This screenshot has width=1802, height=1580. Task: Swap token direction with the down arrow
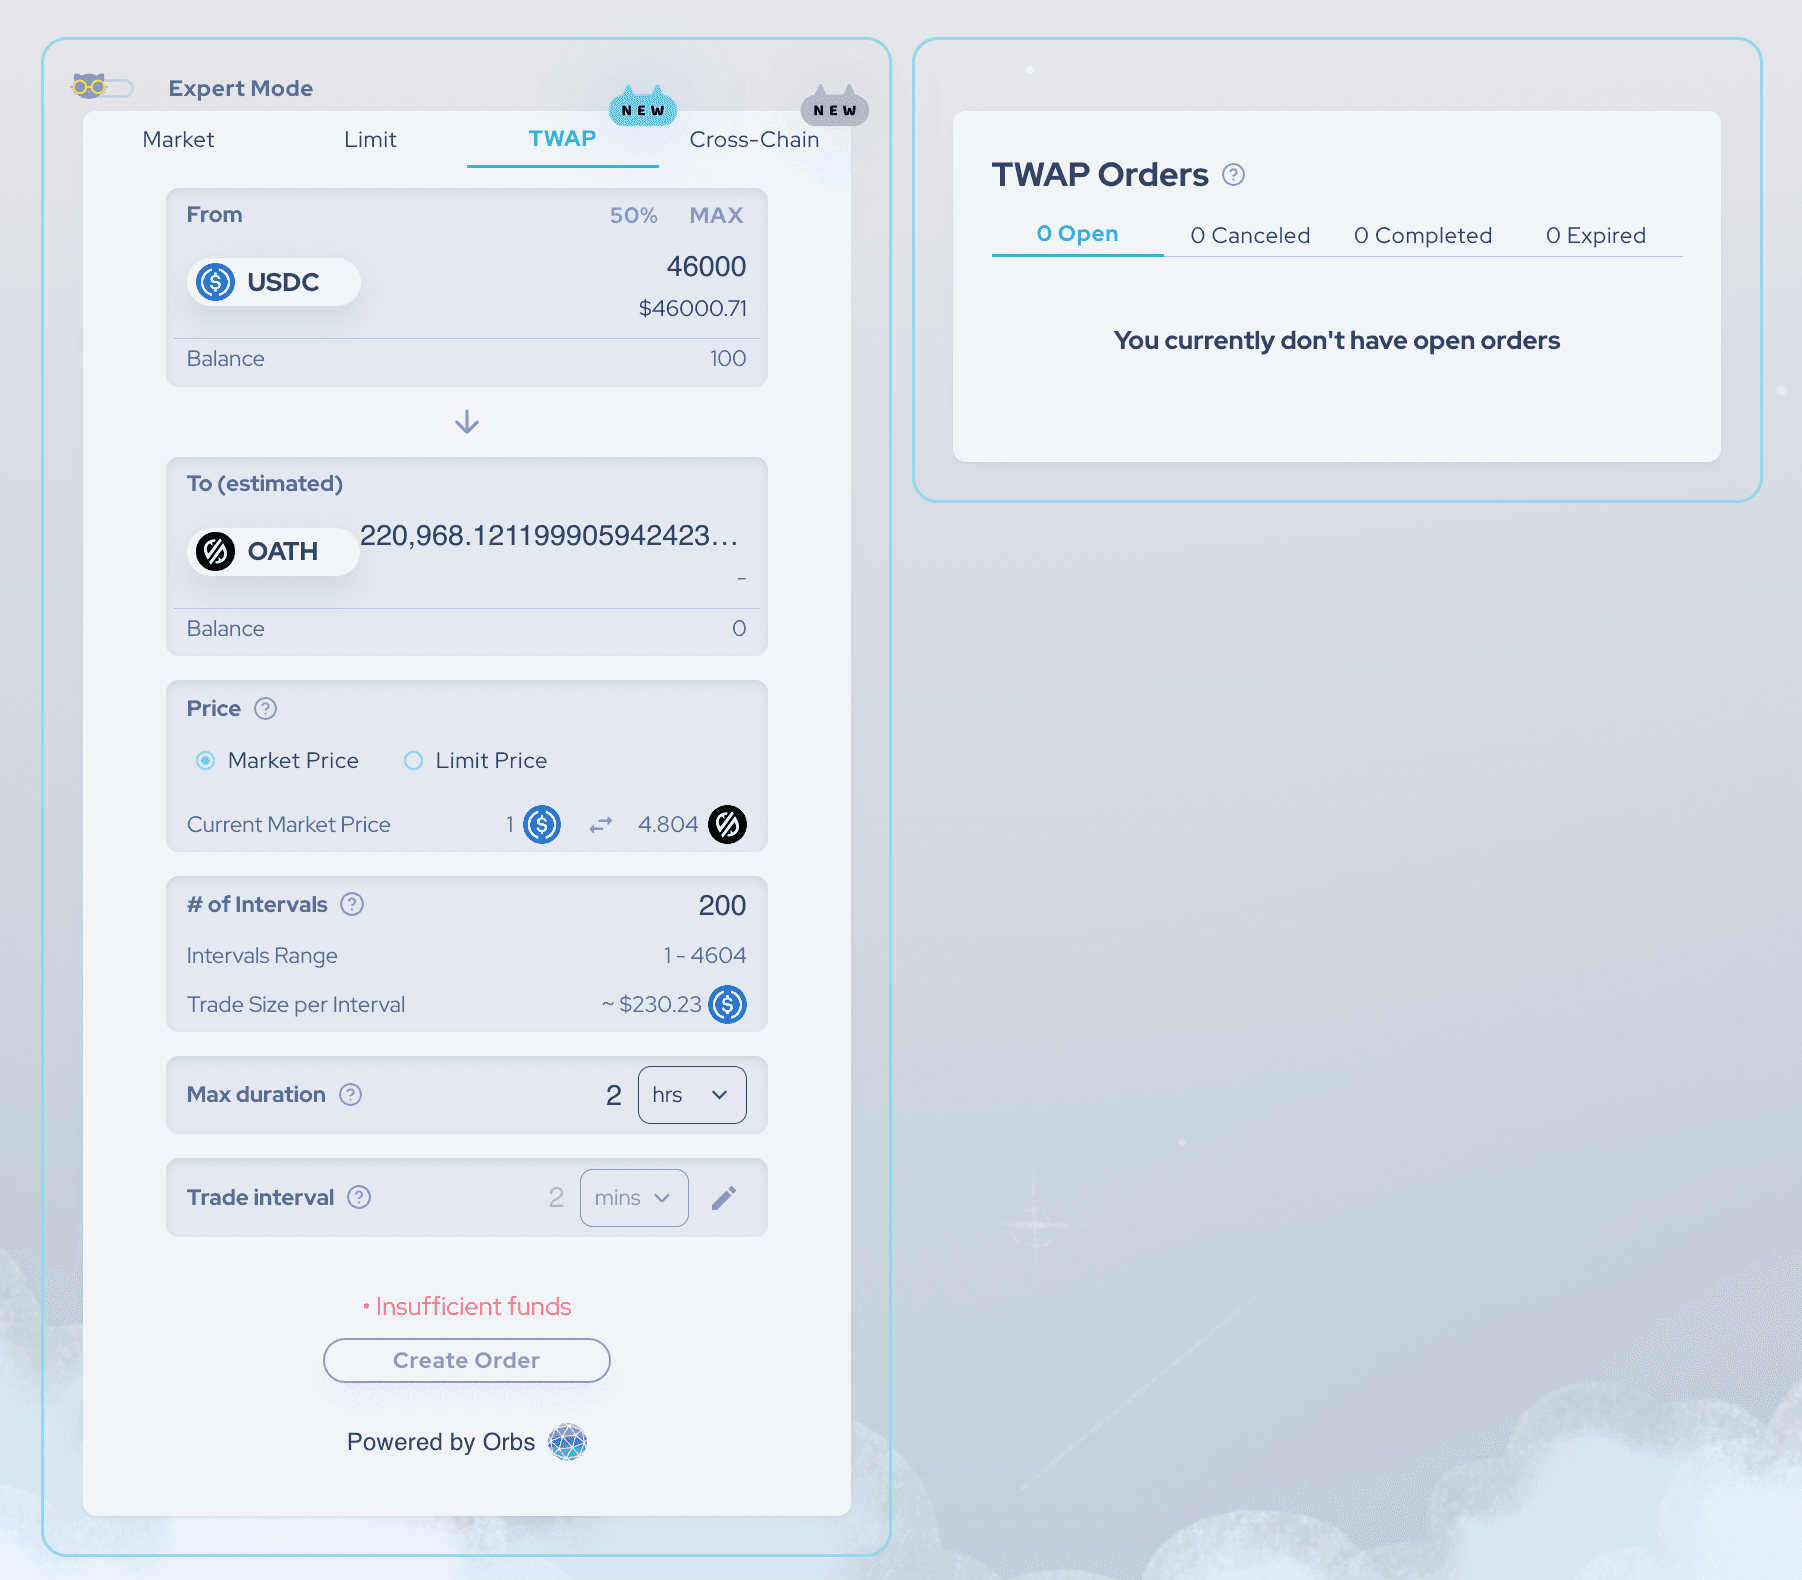467,422
